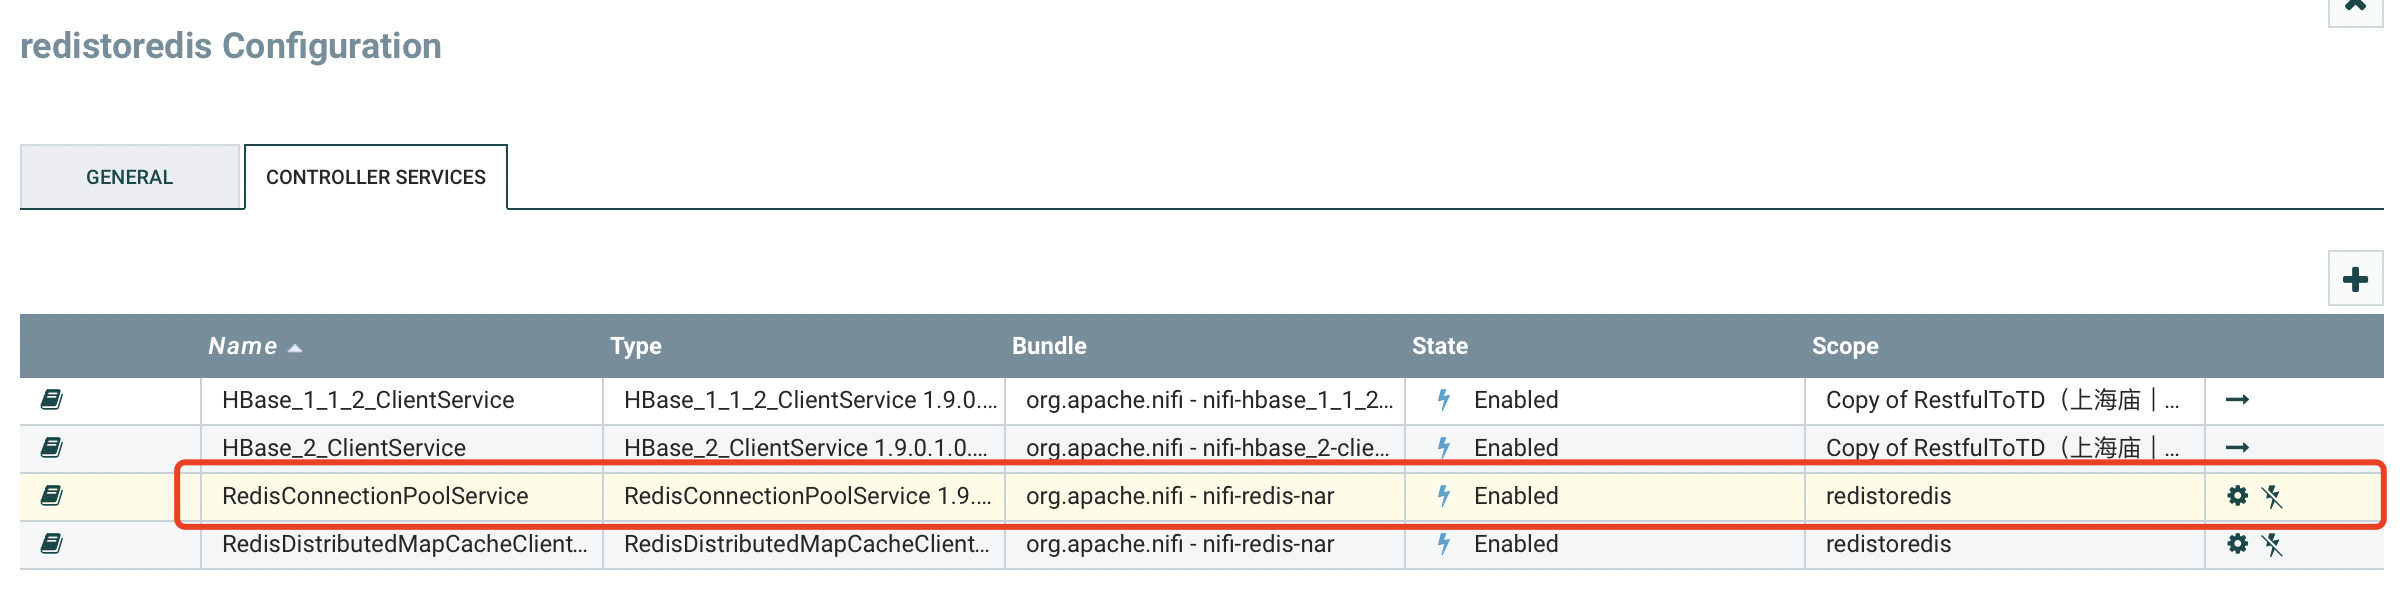Image resolution: width=2408 pixels, height=592 pixels.
Task: Sort services by Bundle column header
Action: click(x=1049, y=346)
